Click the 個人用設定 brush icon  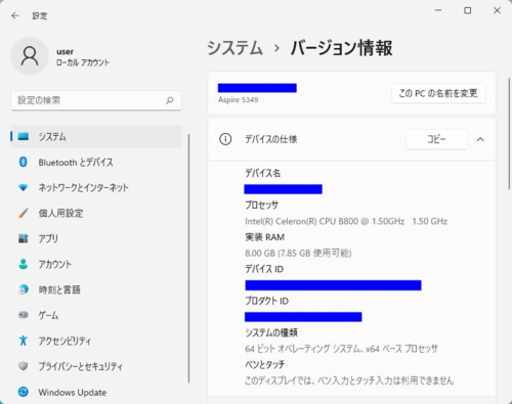23,213
